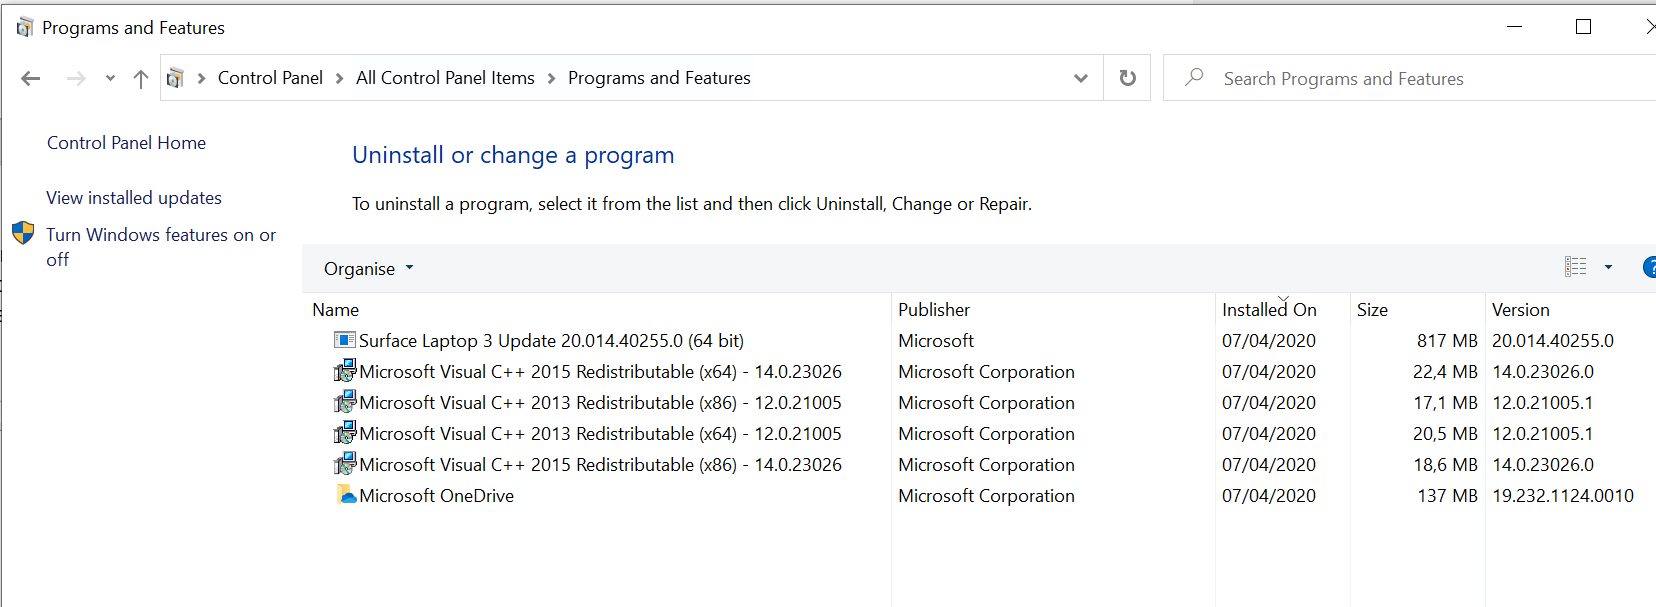Viewport: 1656px width, 607px height.
Task: Click icon of Visual C++ 2013 (x86)
Action: coord(345,402)
